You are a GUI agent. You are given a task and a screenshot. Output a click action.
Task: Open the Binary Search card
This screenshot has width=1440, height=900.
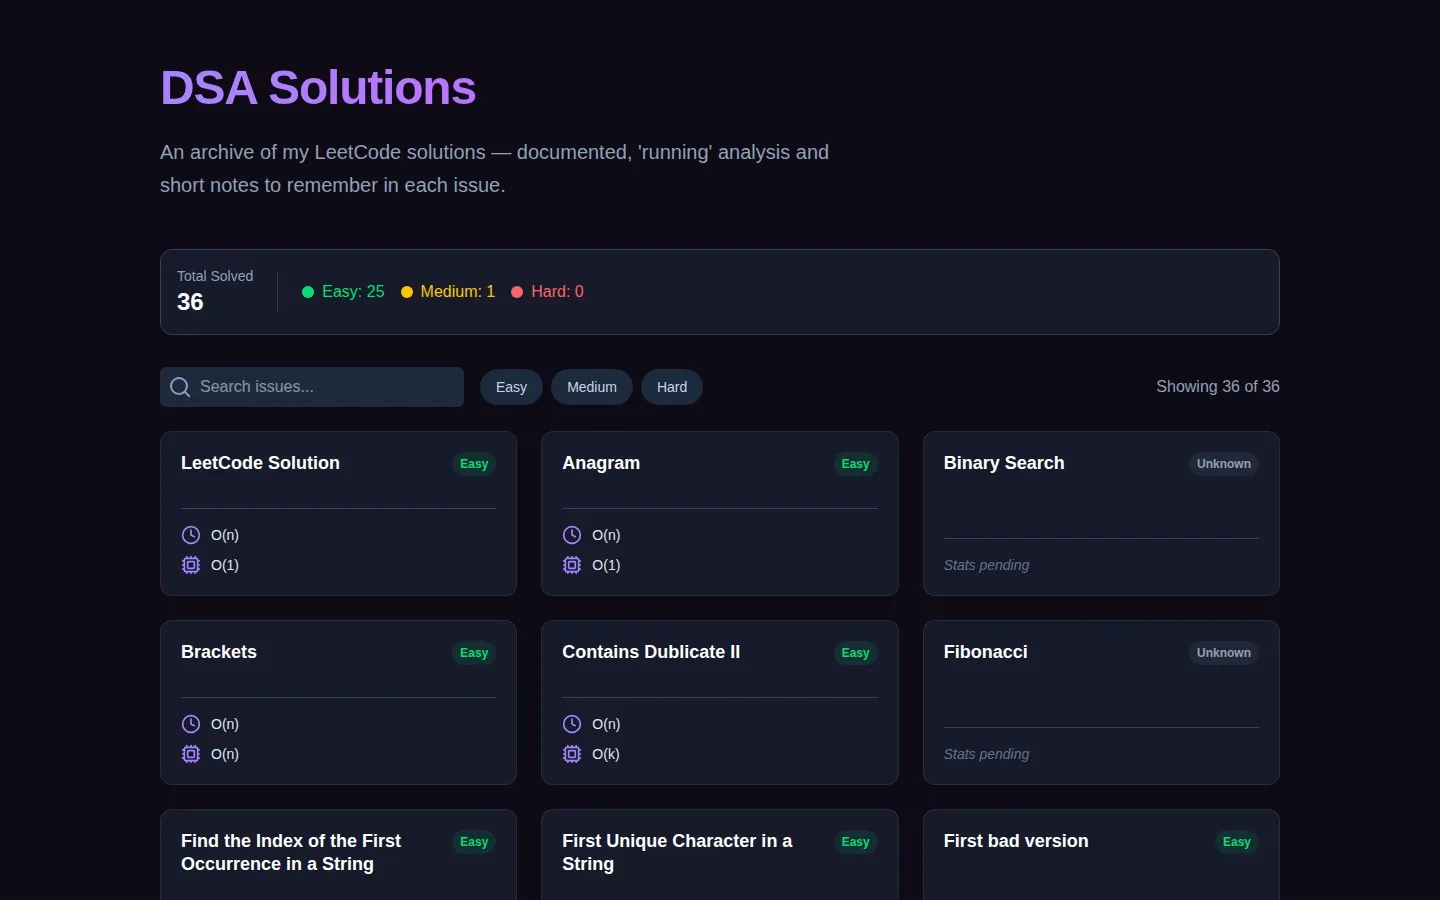[x=1101, y=513]
